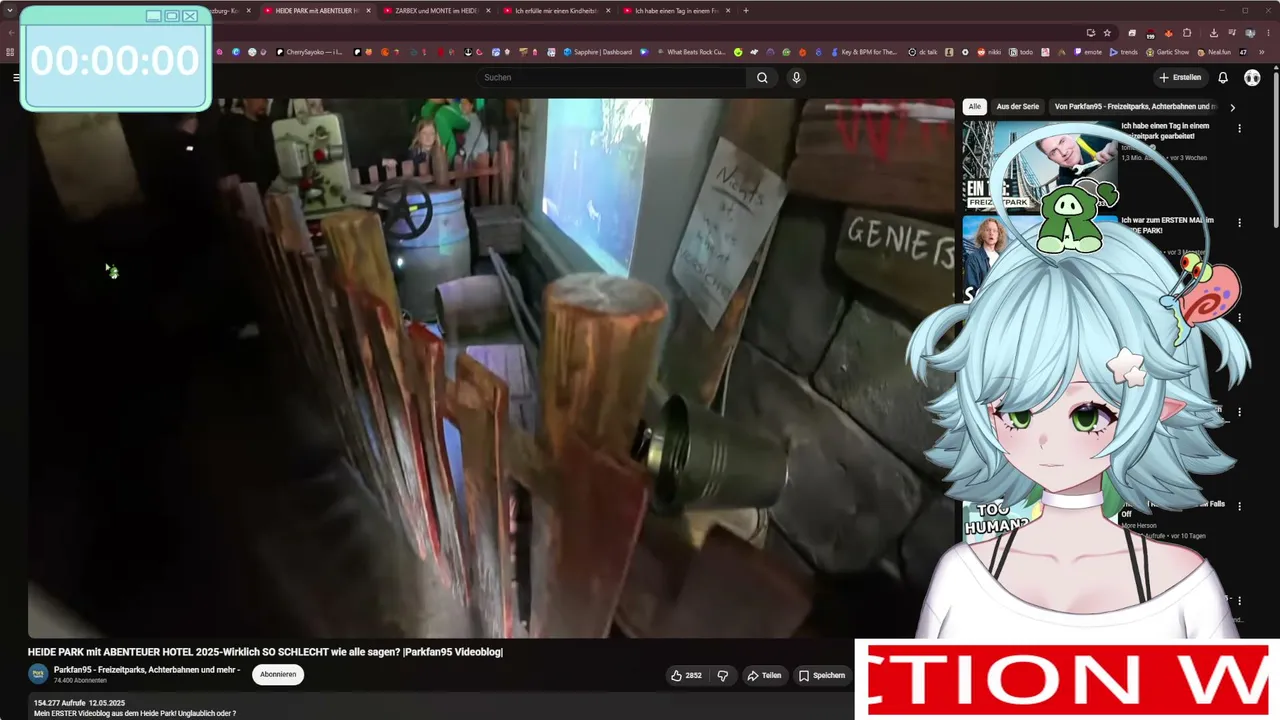The height and width of the screenshot is (720, 1280).
Task: Open the 'emote' bookmark
Action: 1086,52
